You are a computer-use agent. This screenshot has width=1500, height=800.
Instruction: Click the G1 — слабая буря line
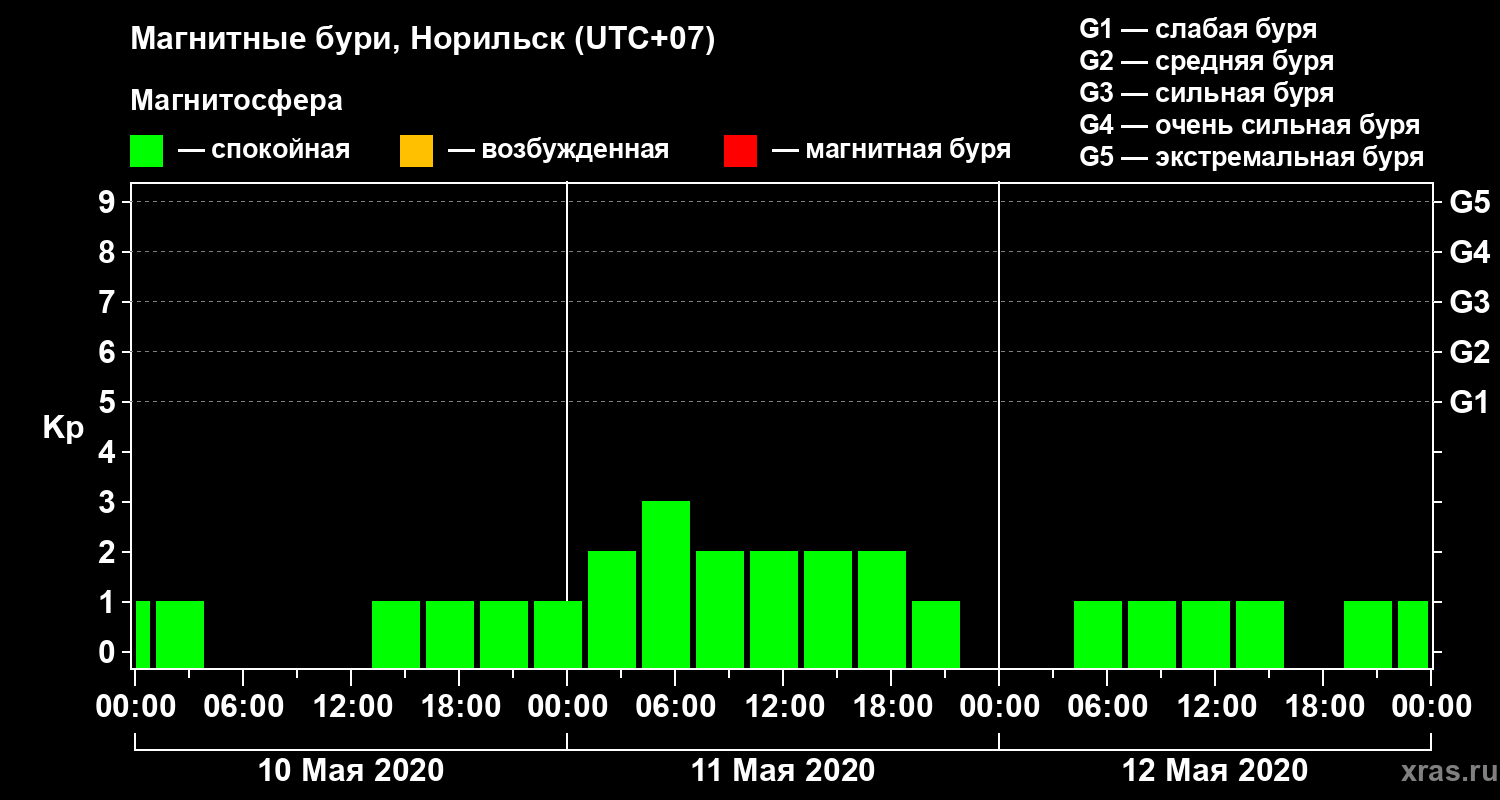point(1198,29)
